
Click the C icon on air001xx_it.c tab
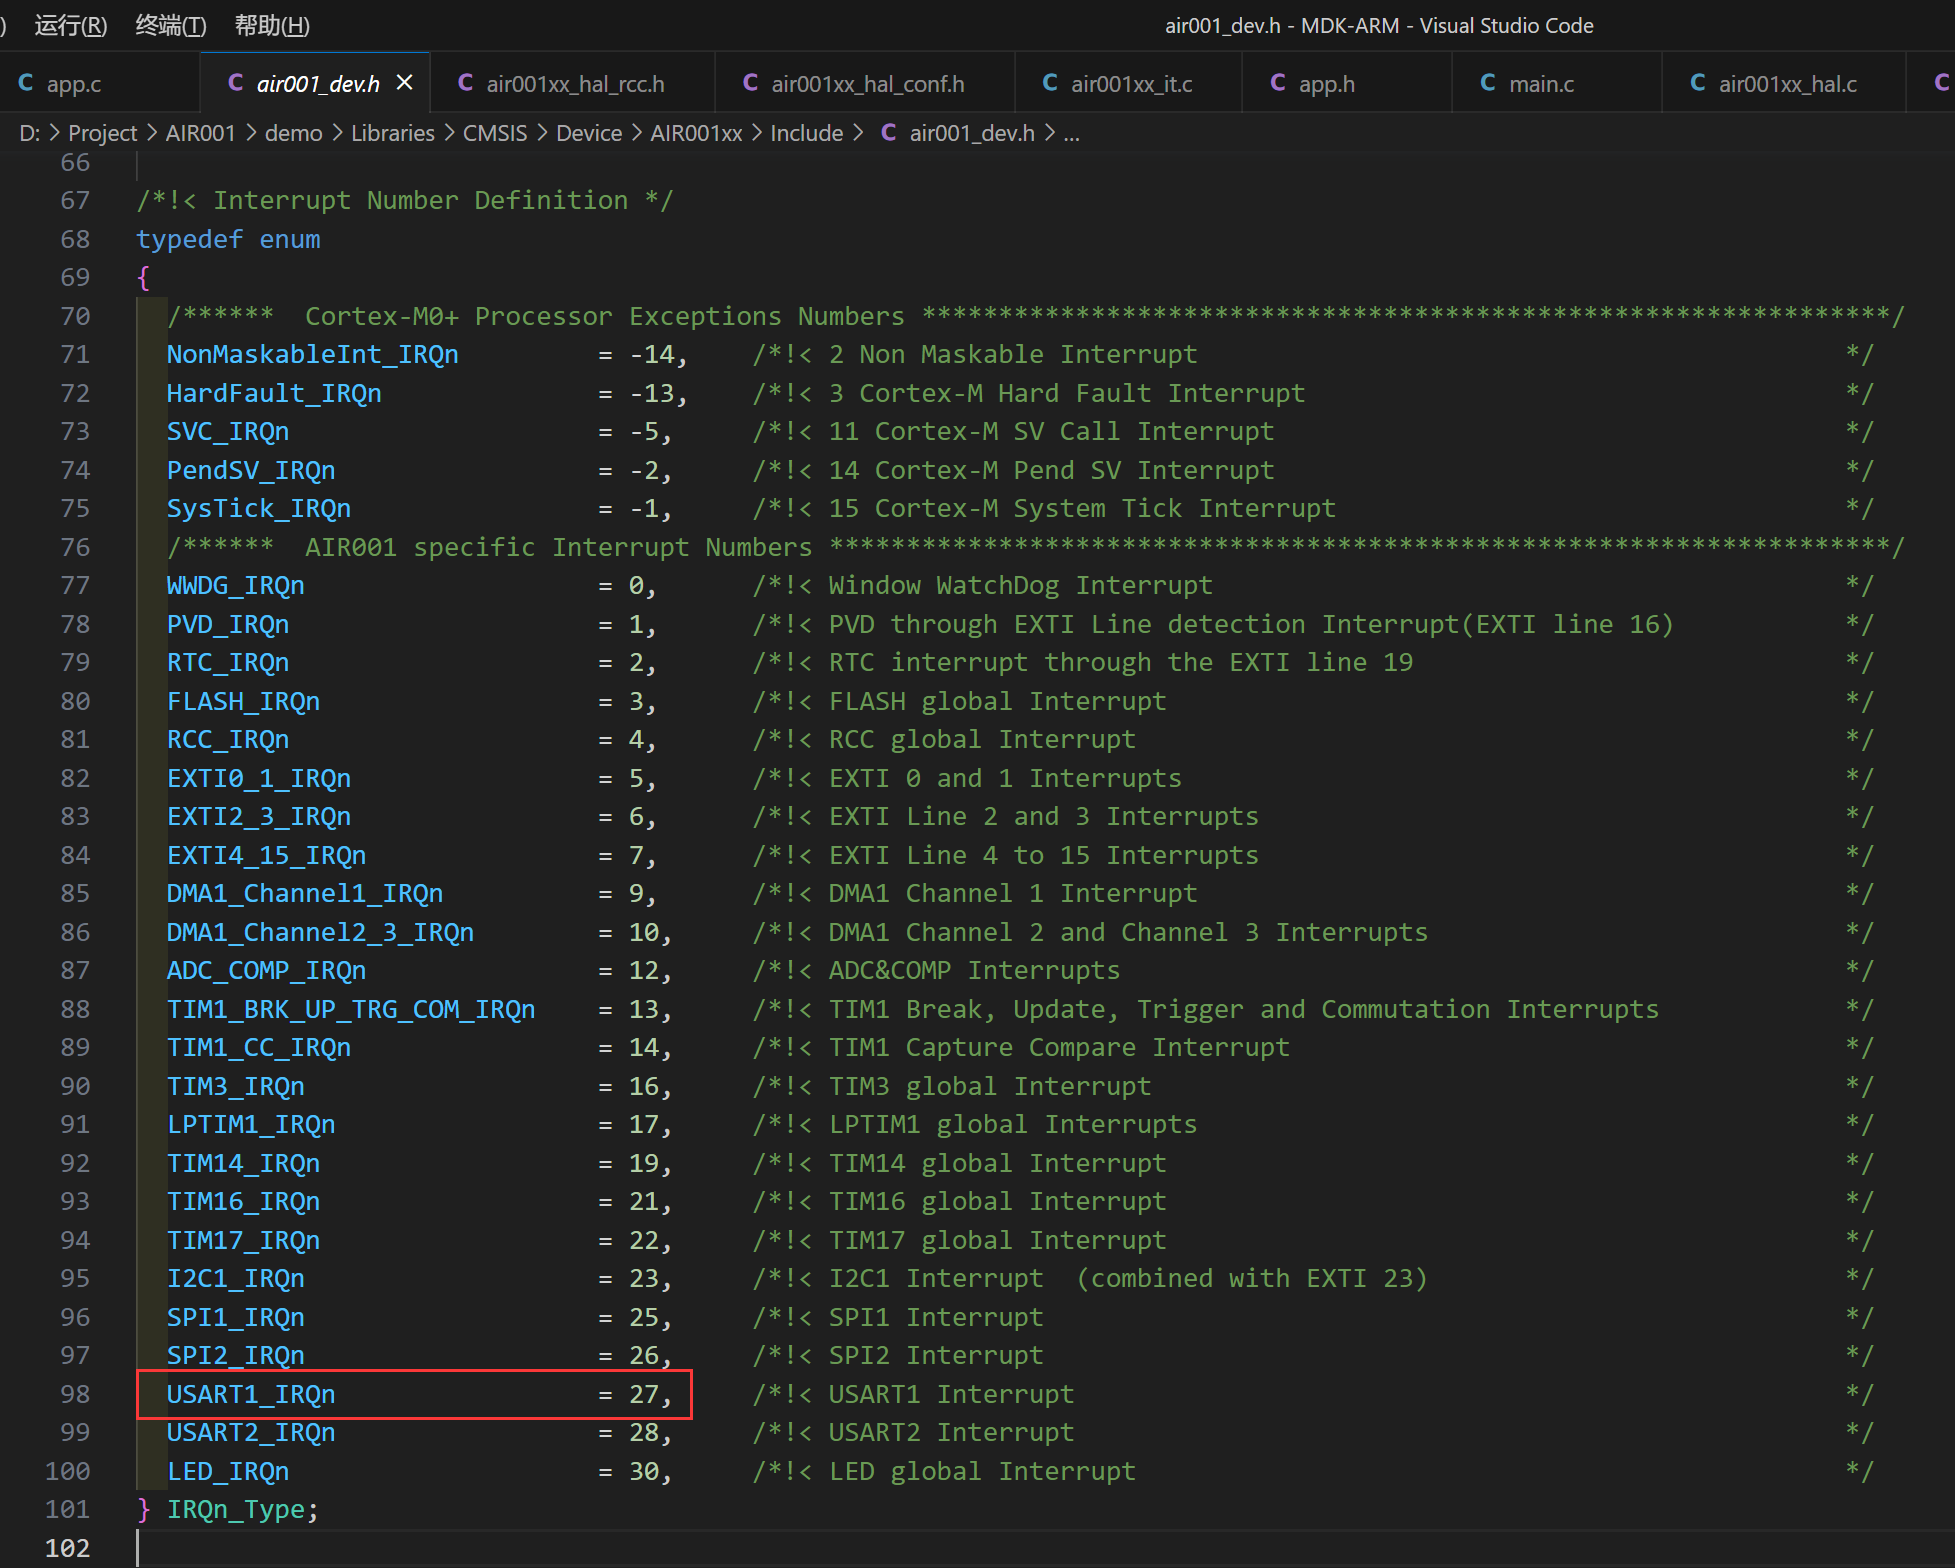click(x=1050, y=83)
